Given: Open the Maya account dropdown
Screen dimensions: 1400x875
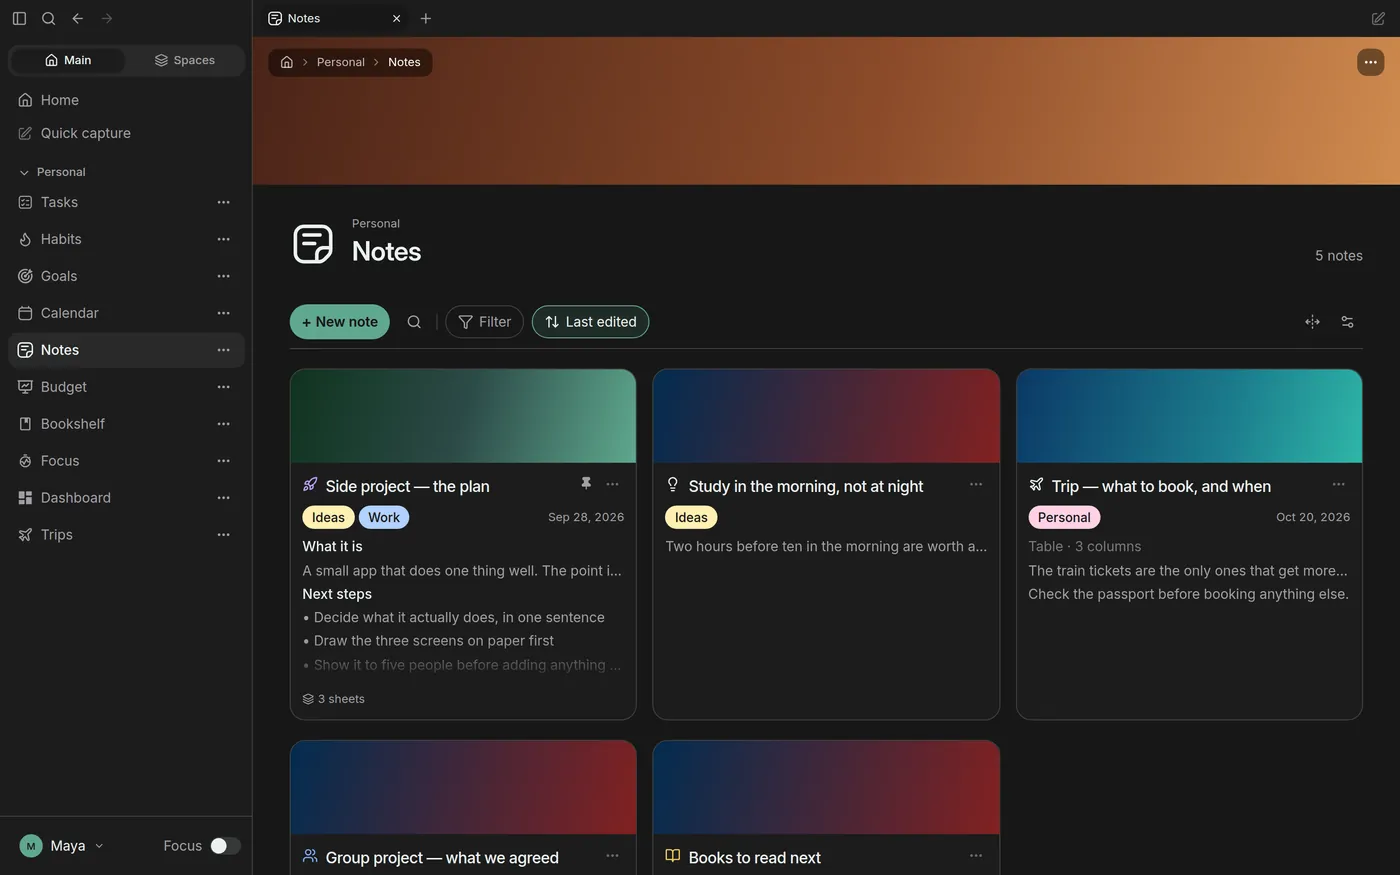Looking at the screenshot, I should tap(62, 846).
